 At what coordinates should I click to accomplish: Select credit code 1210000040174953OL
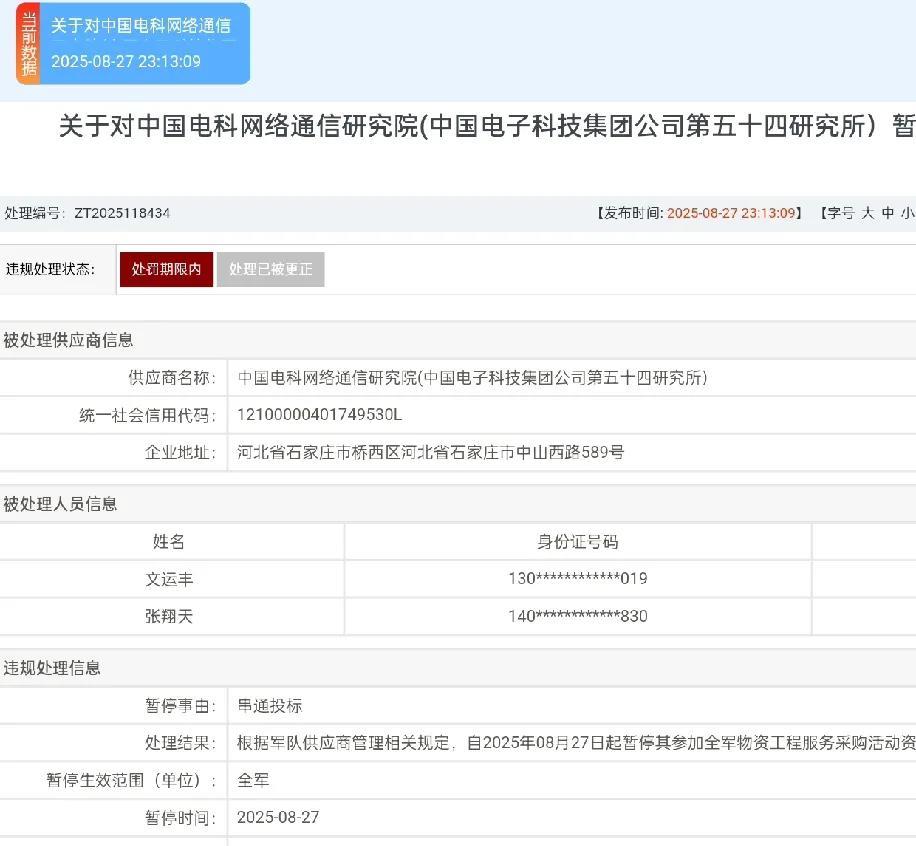click(x=320, y=415)
